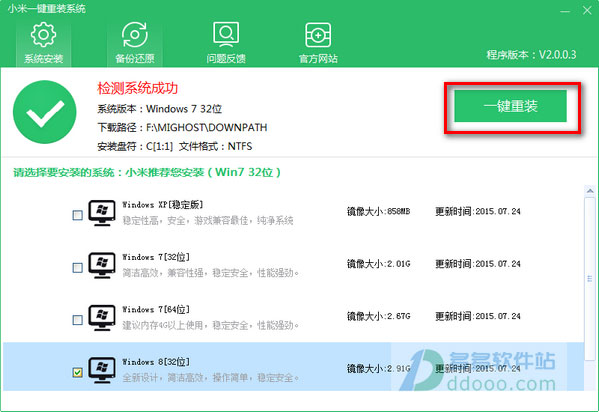Viewport: 599px width, 412px height.
Task: Click the 程序版本：V2.0.0.3 label
Action: coord(531,55)
